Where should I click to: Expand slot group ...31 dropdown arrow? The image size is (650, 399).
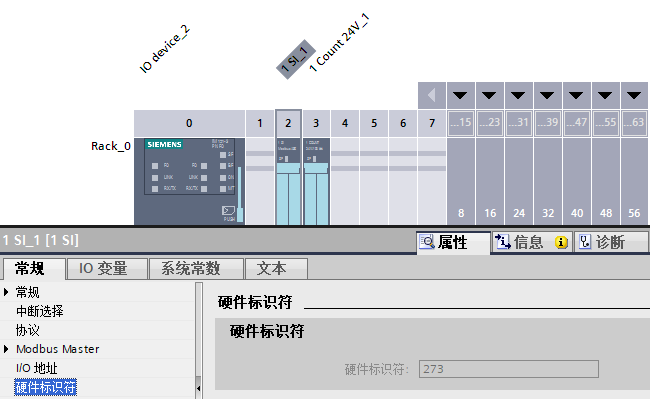(x=519, y=95)
